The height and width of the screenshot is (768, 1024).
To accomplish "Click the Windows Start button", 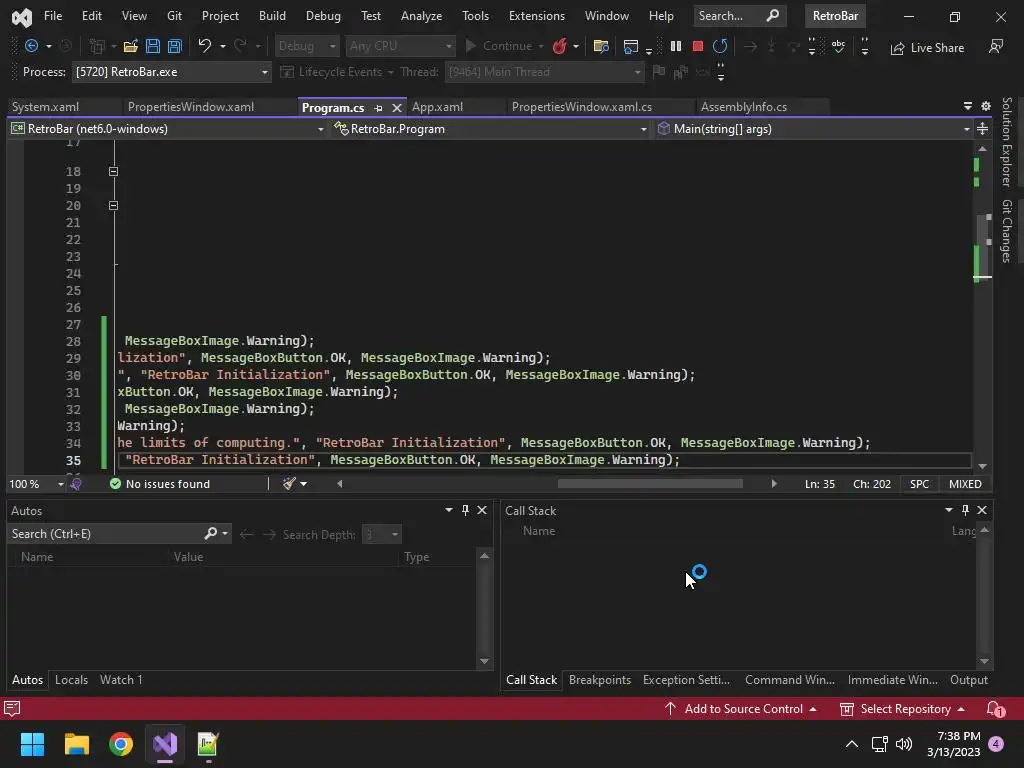I will 32,744.
